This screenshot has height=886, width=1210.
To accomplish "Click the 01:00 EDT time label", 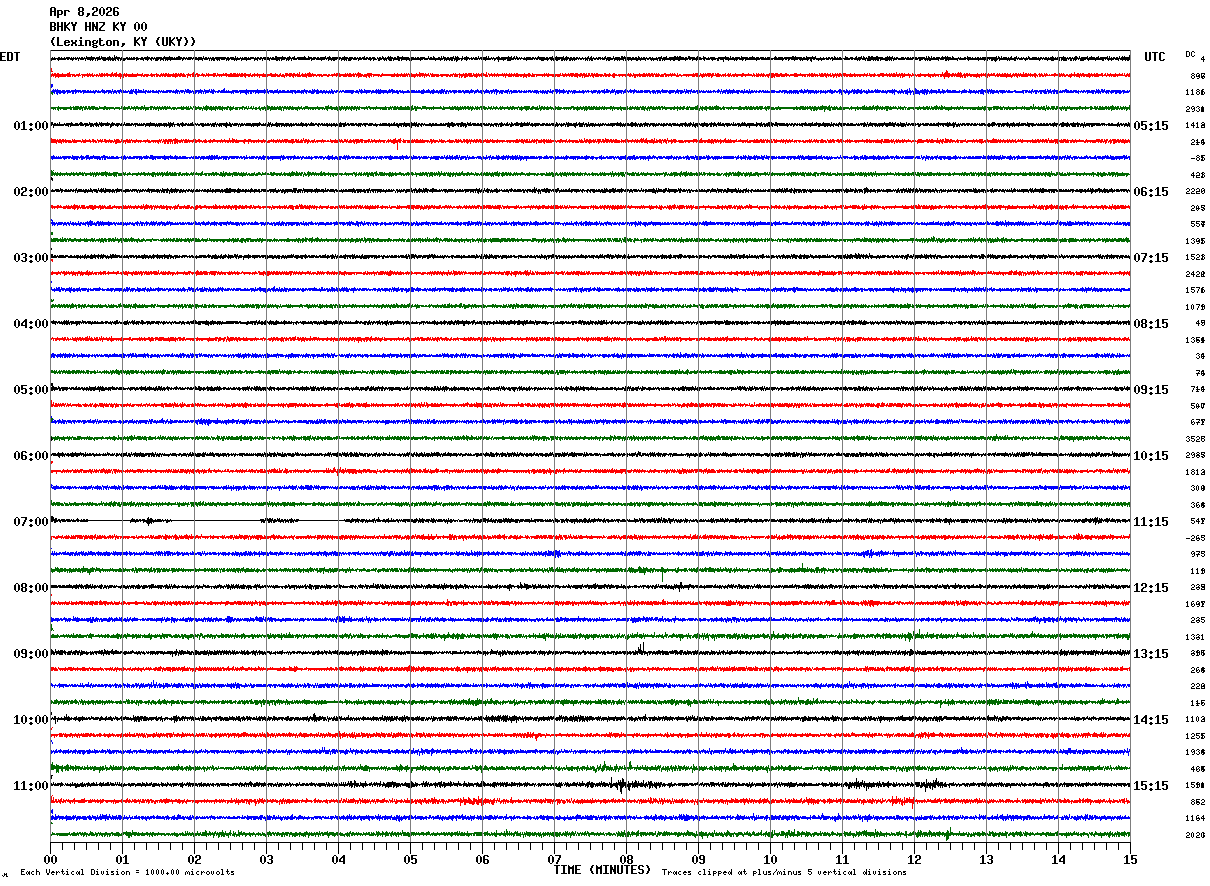I will [x=31, y=126].
